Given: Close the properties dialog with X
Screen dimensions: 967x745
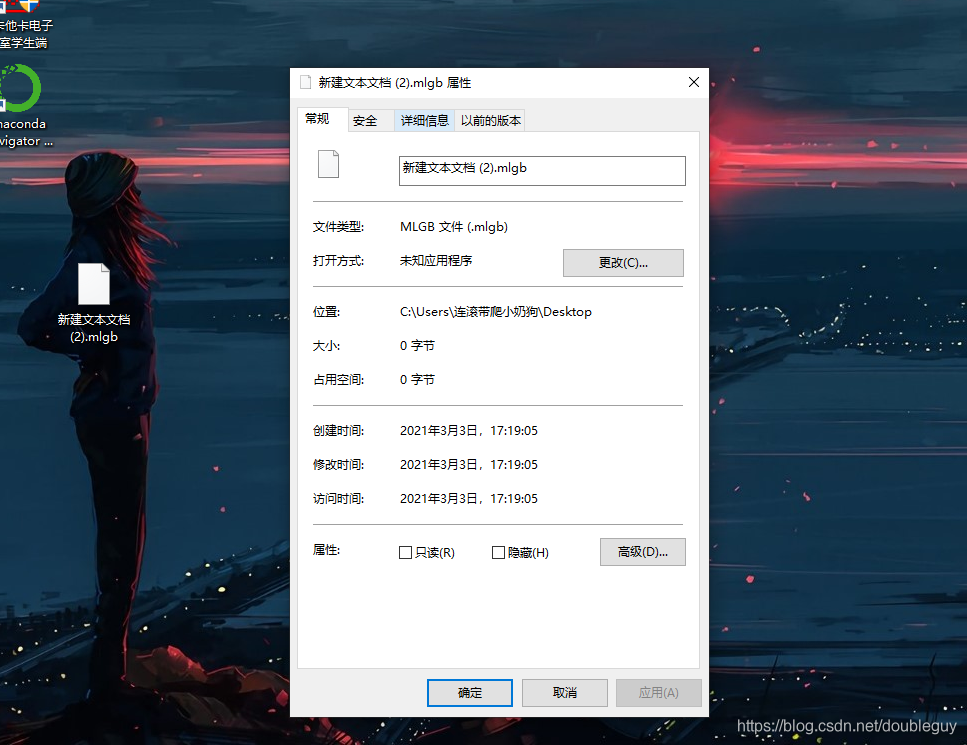Looking at the screenshot, I should tap(693, 83).
